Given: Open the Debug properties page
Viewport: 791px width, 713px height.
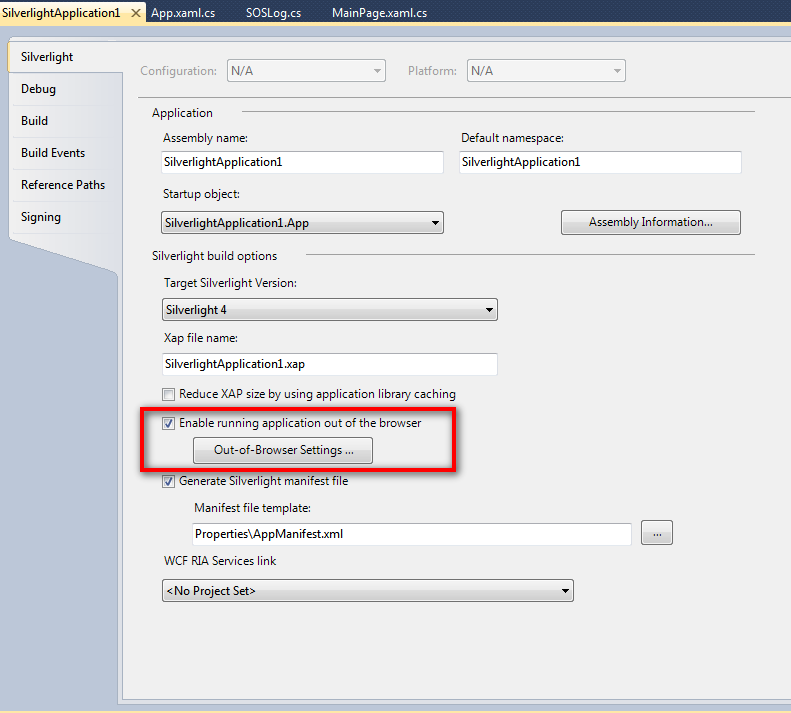Looking at the screenshot, I should pyautogui.click(x=66, y=89).
